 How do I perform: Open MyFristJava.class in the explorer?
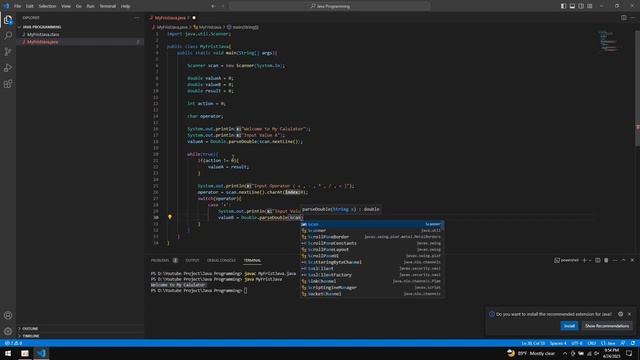(43, 34)
